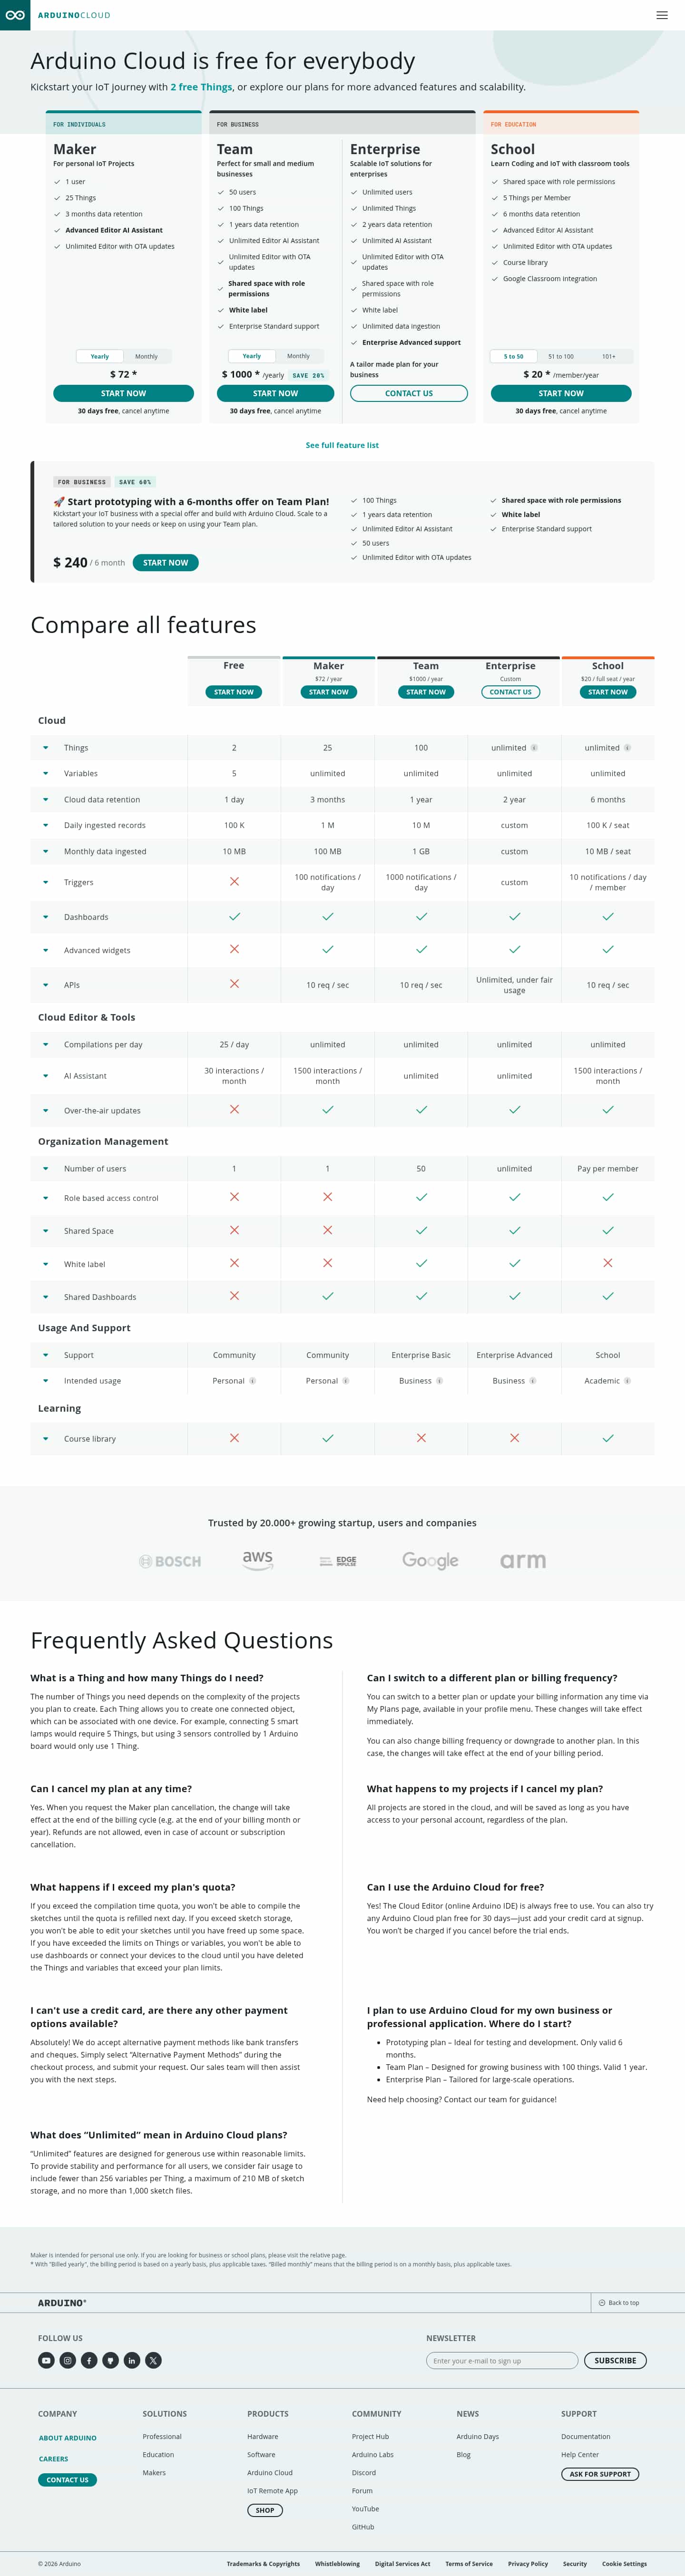This screenshot has height=2576, width=685.
Task: Expand the Variables feature row
Action: [45, 773]
